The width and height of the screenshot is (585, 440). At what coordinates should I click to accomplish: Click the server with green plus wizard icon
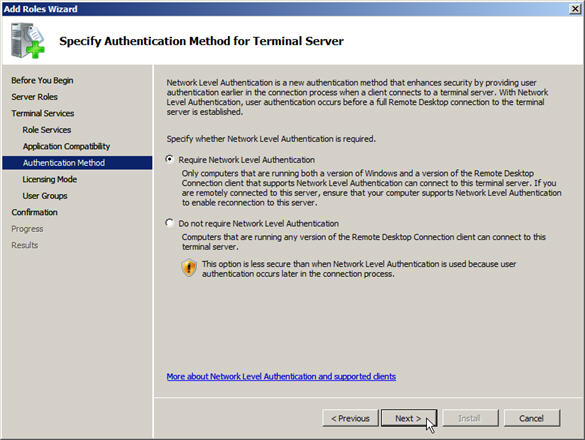point(28,40)
